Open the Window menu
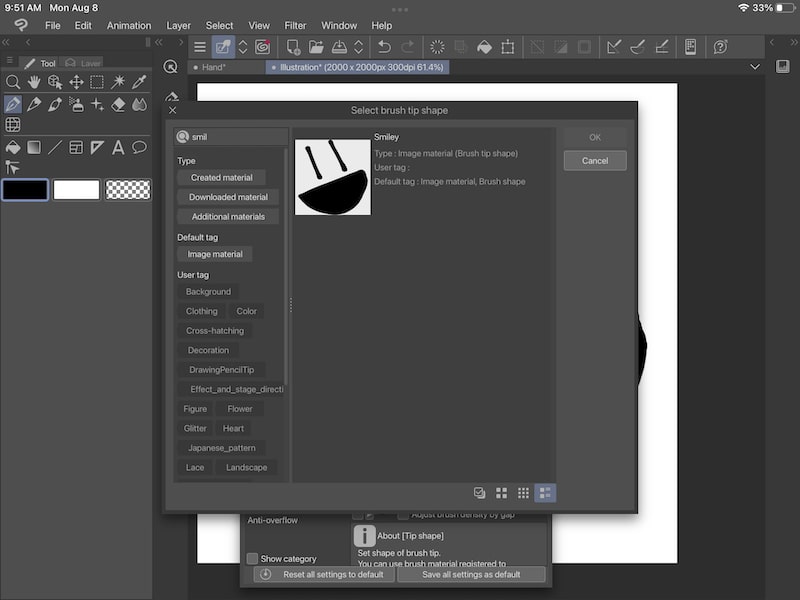The height and width of the screenshot is (600, 800). pos(339,25)
